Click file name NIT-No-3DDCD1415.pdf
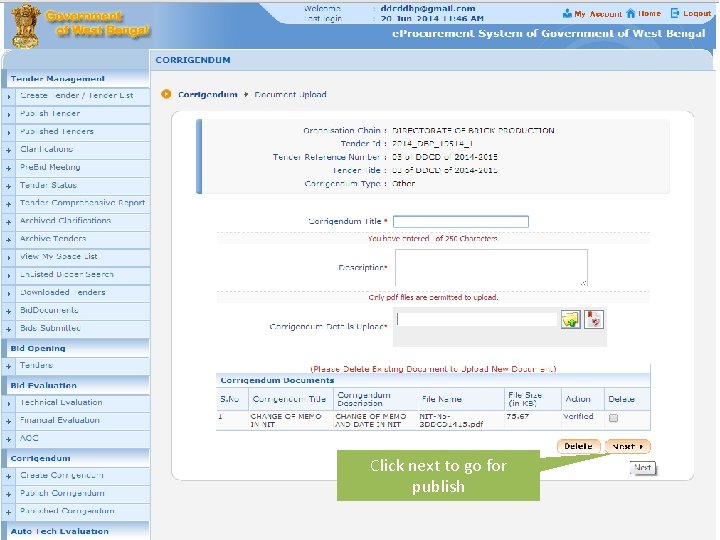Screen dimensions: 720x540 coord(451,421)
